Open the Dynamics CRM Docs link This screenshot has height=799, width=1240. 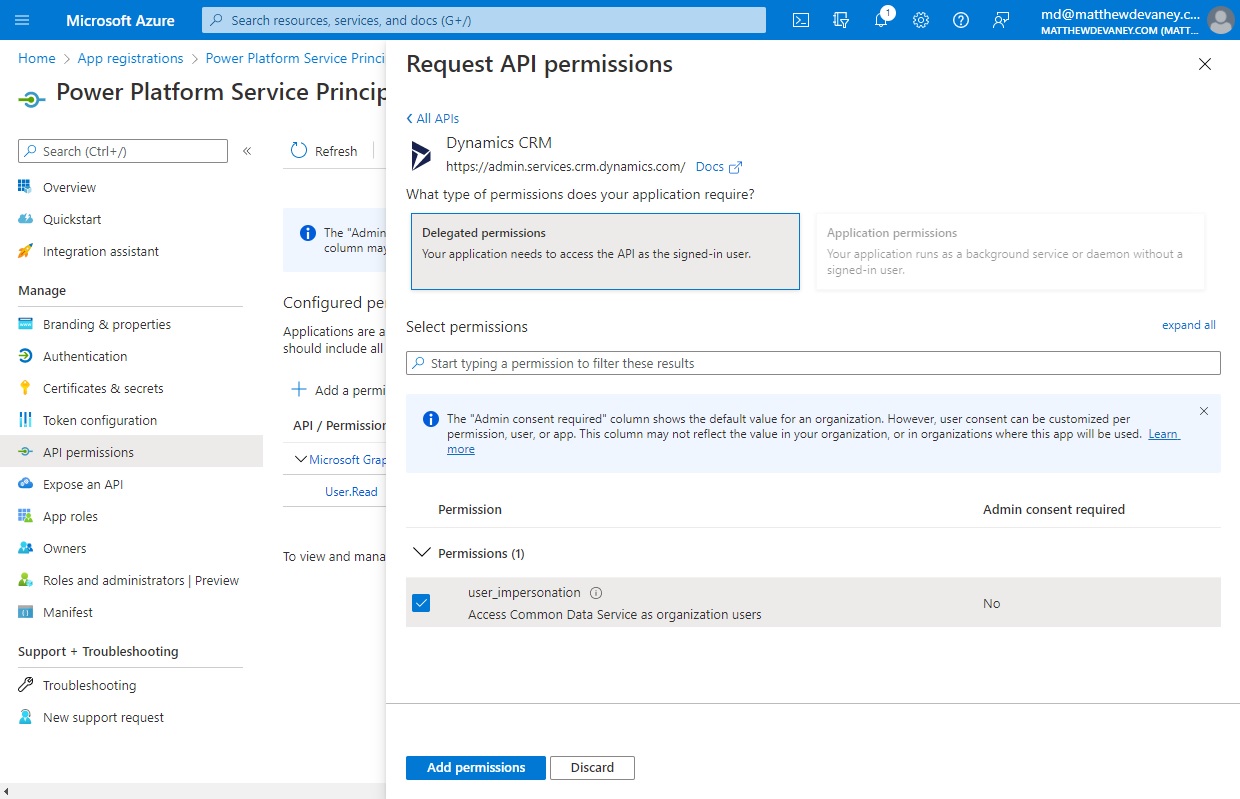coord(711,166)
